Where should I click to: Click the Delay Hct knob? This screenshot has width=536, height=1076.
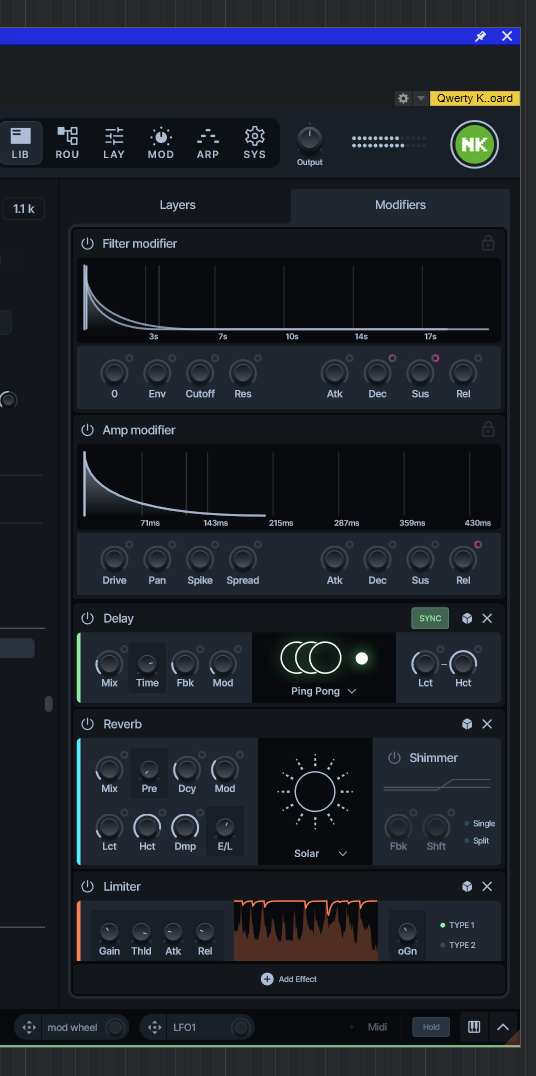(463, 664)
